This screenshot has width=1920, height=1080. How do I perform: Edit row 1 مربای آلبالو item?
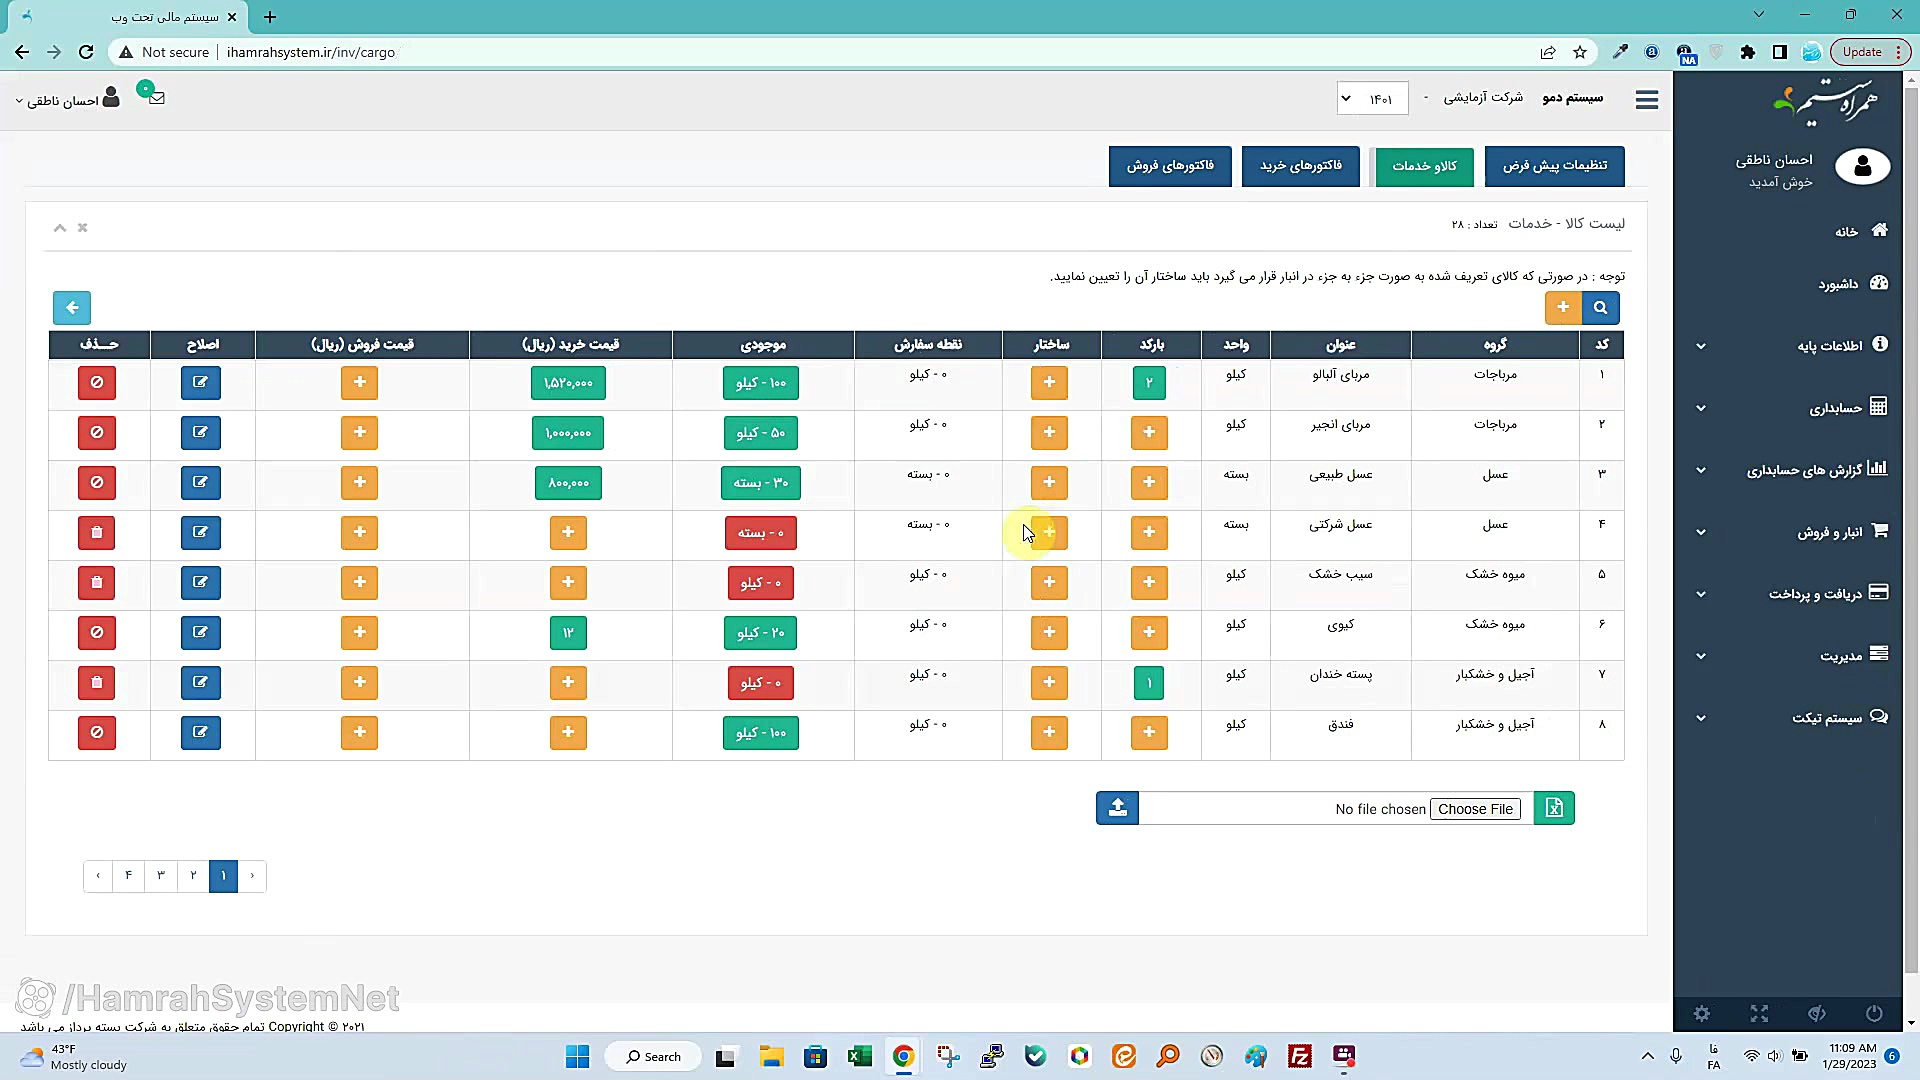coord(201,382)
